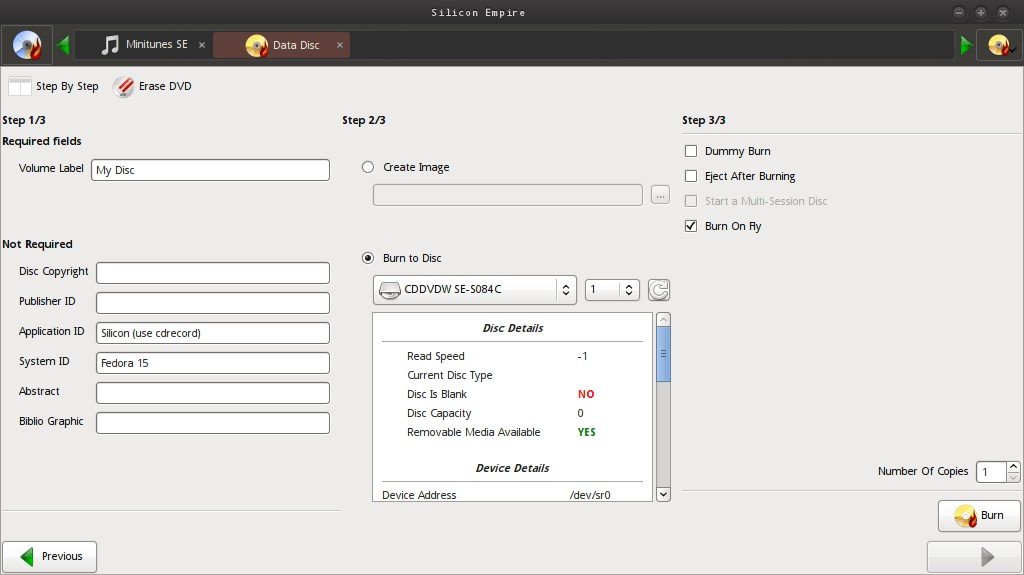
Task: Close the Data Disc tab
Action: 340,45
